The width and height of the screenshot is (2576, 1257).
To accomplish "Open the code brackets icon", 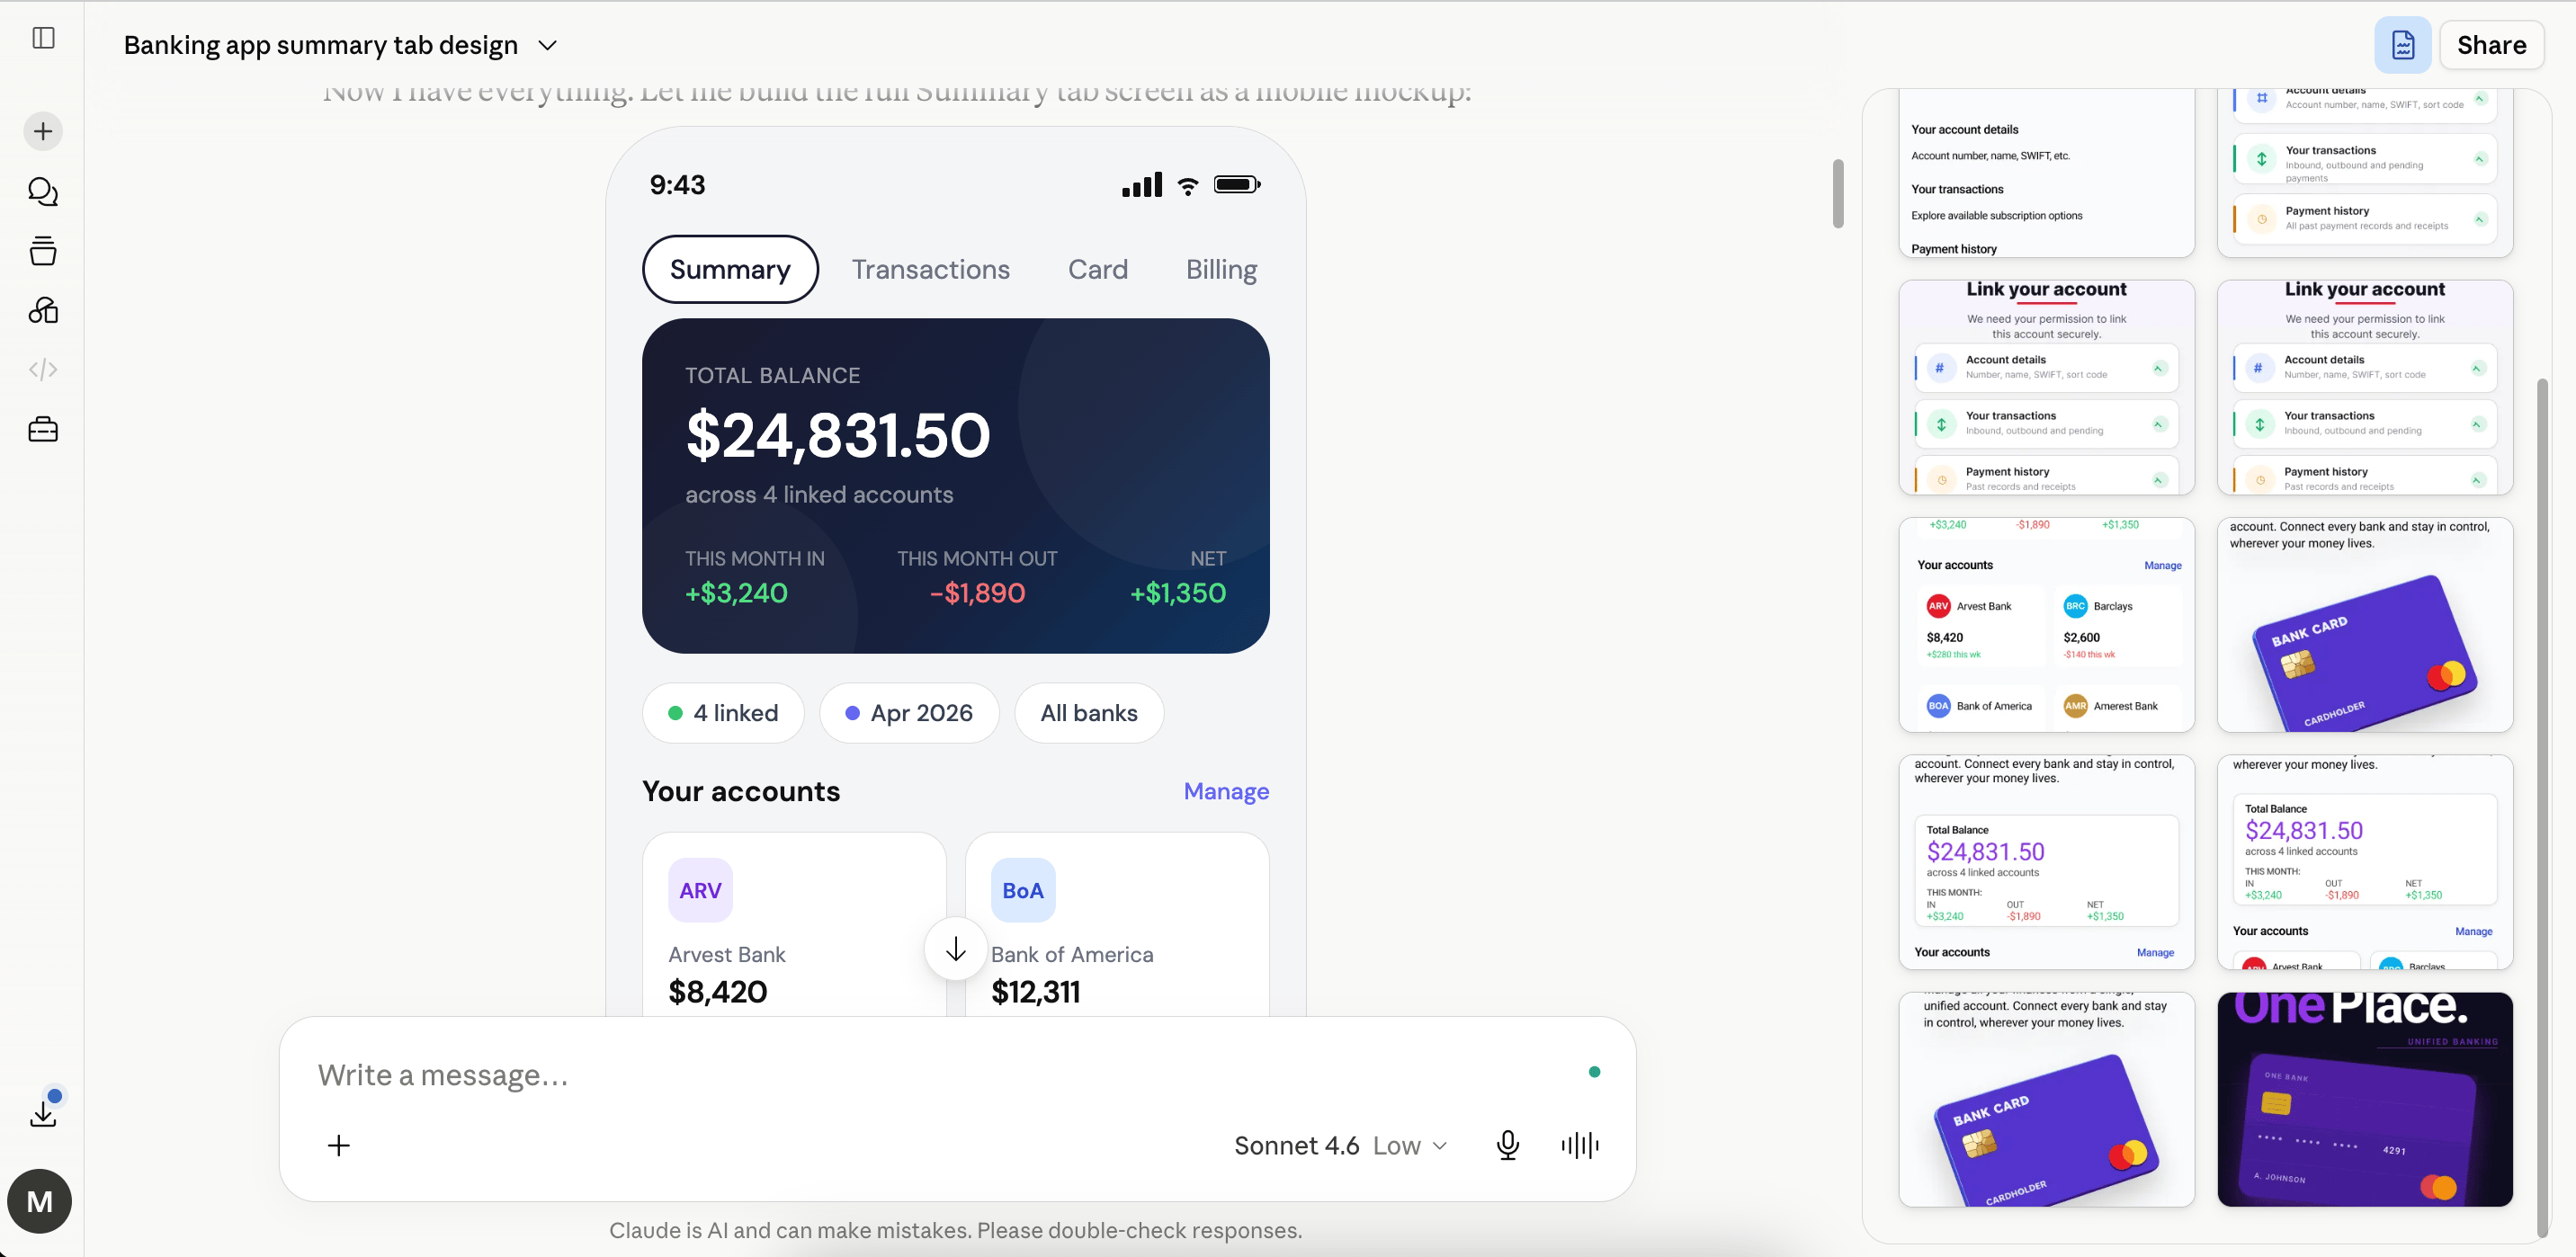I will tap(43, 370).
